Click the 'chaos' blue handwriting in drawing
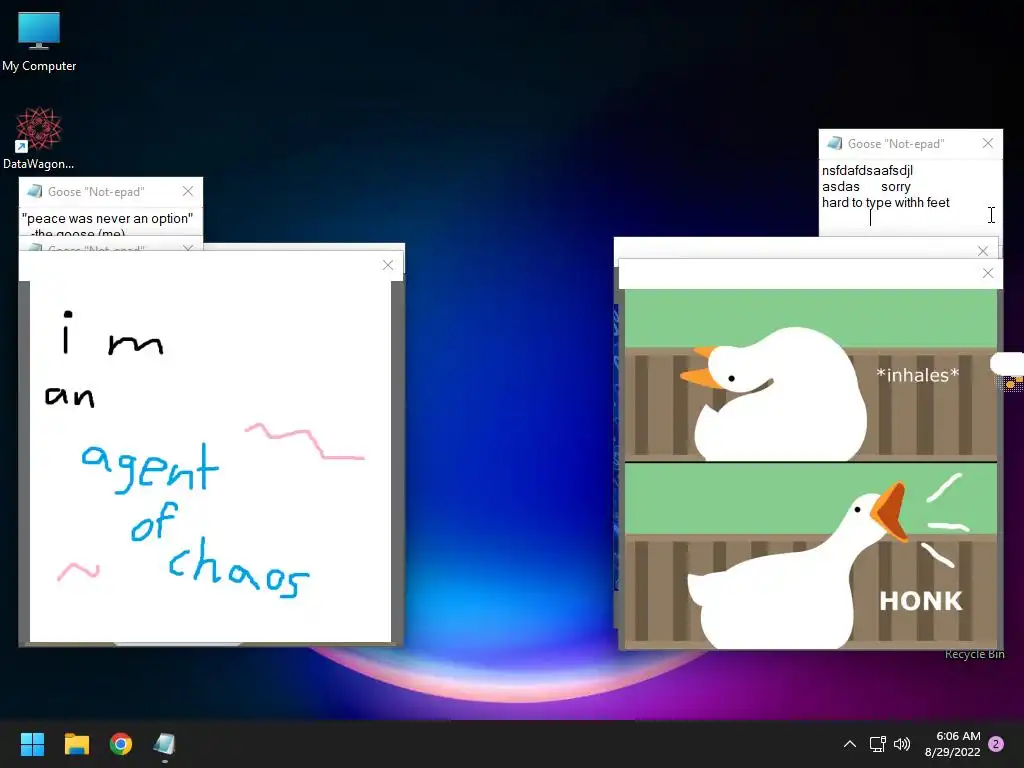This screenshot has height=768, width=1024. point(239,568)
